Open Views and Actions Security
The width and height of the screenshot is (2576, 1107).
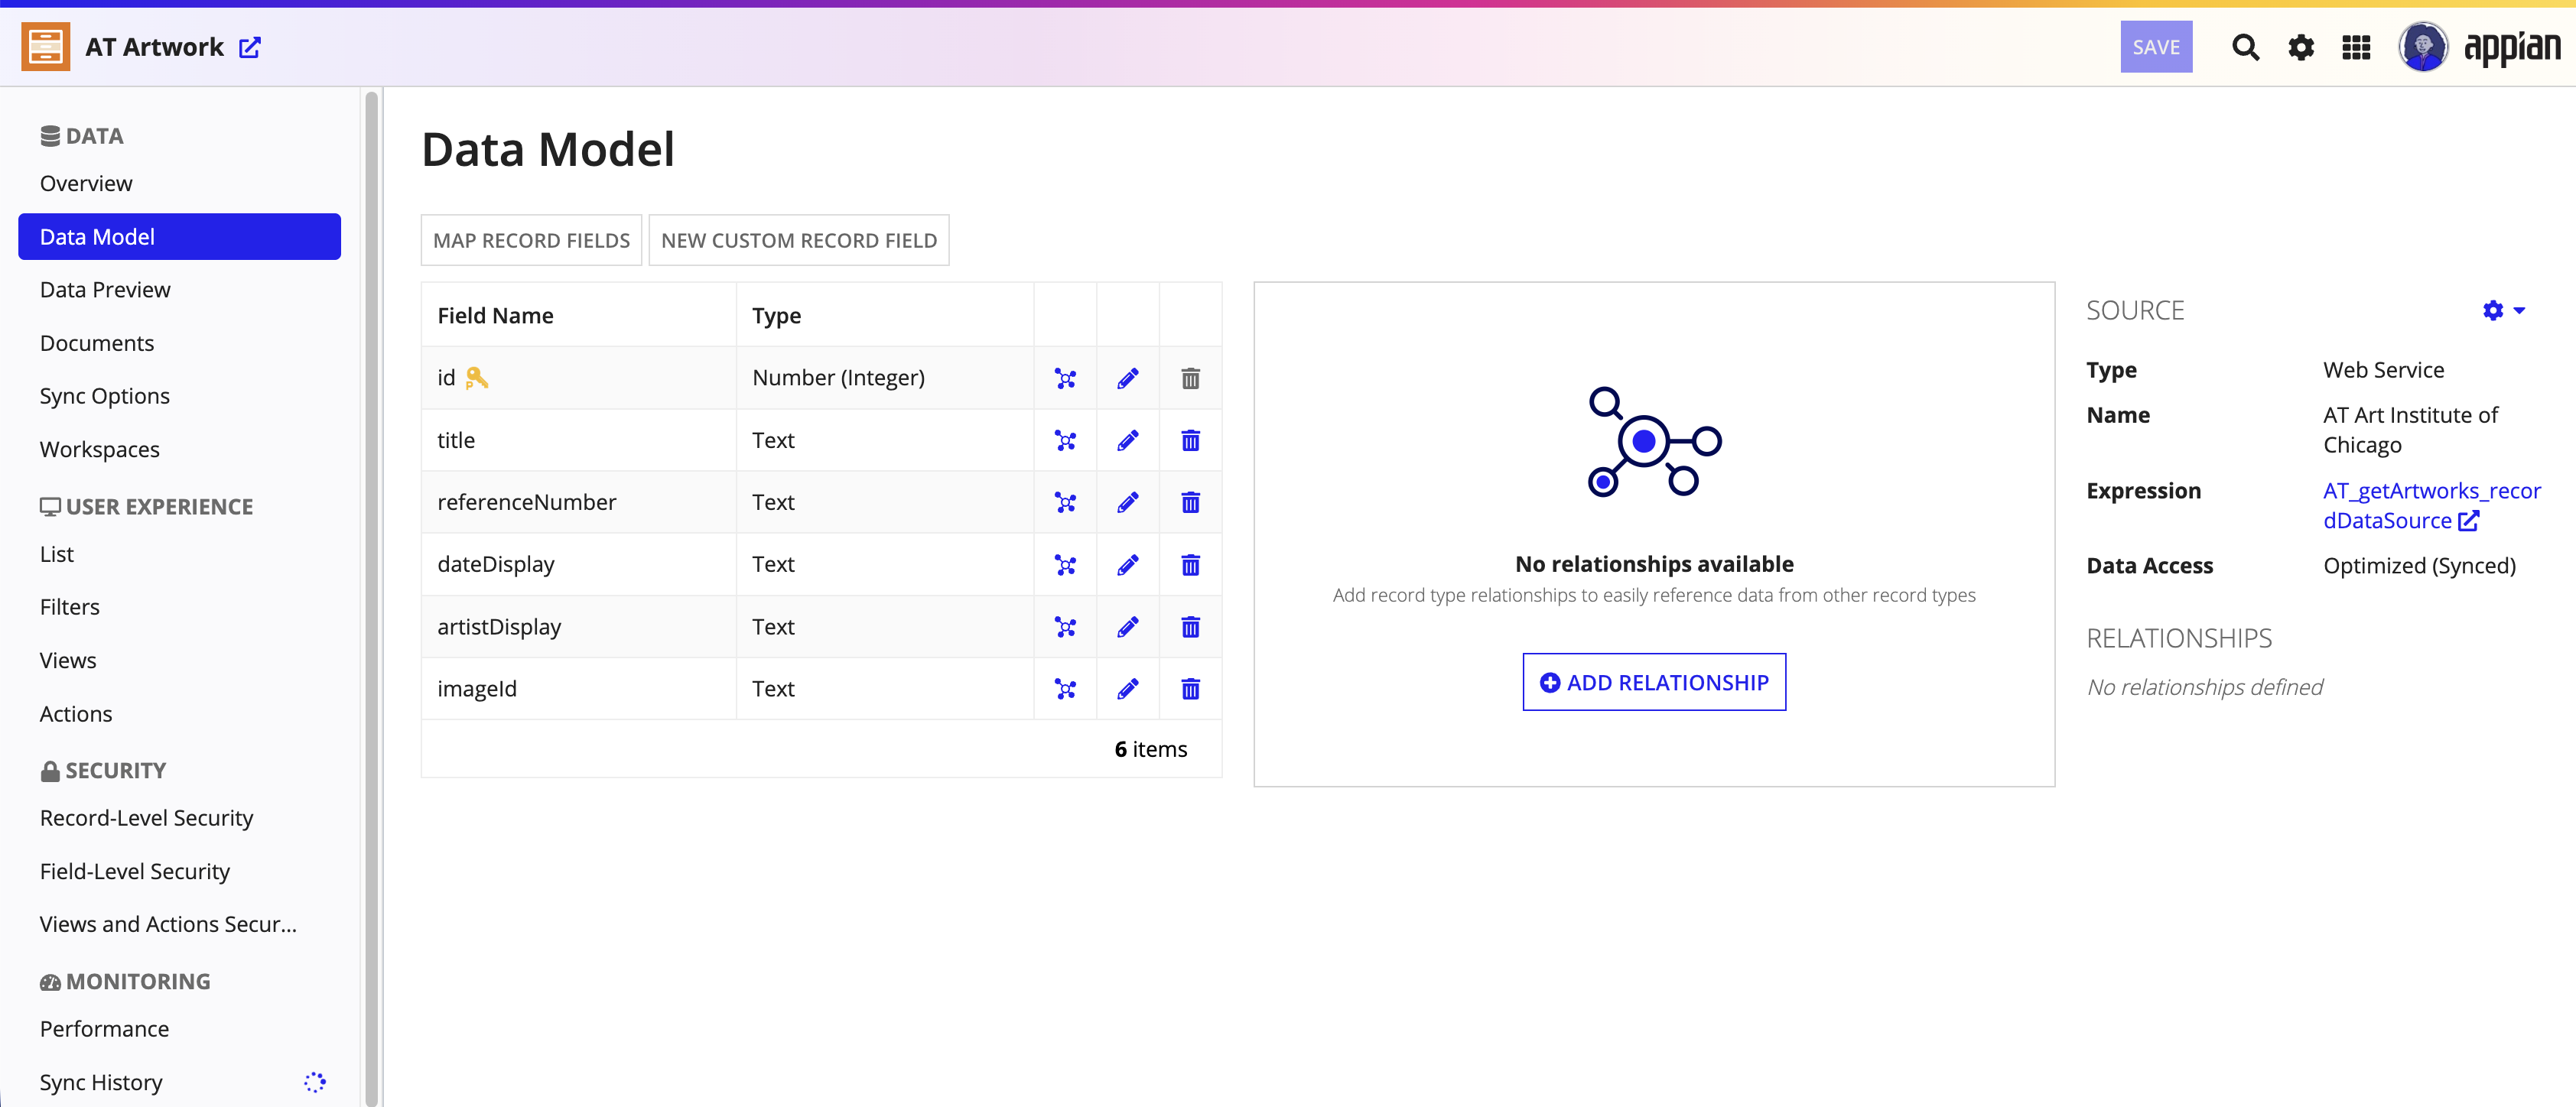pyautogui.click(x=180, y=924)
